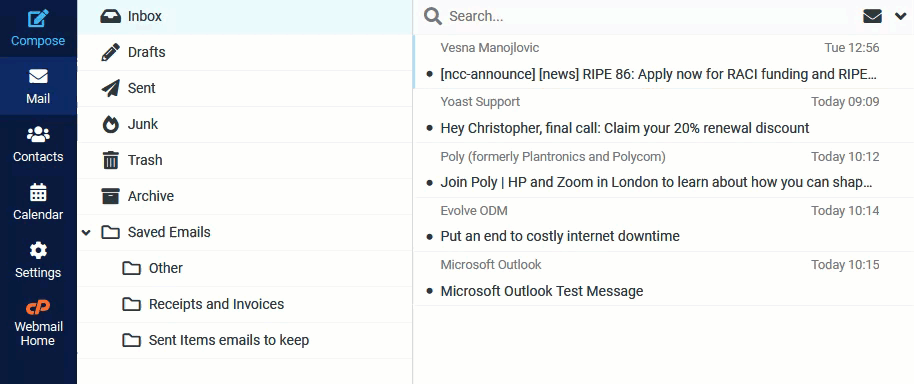Select the Trash folder label
This screenshot has width=914, height=384.
point(145,160)
